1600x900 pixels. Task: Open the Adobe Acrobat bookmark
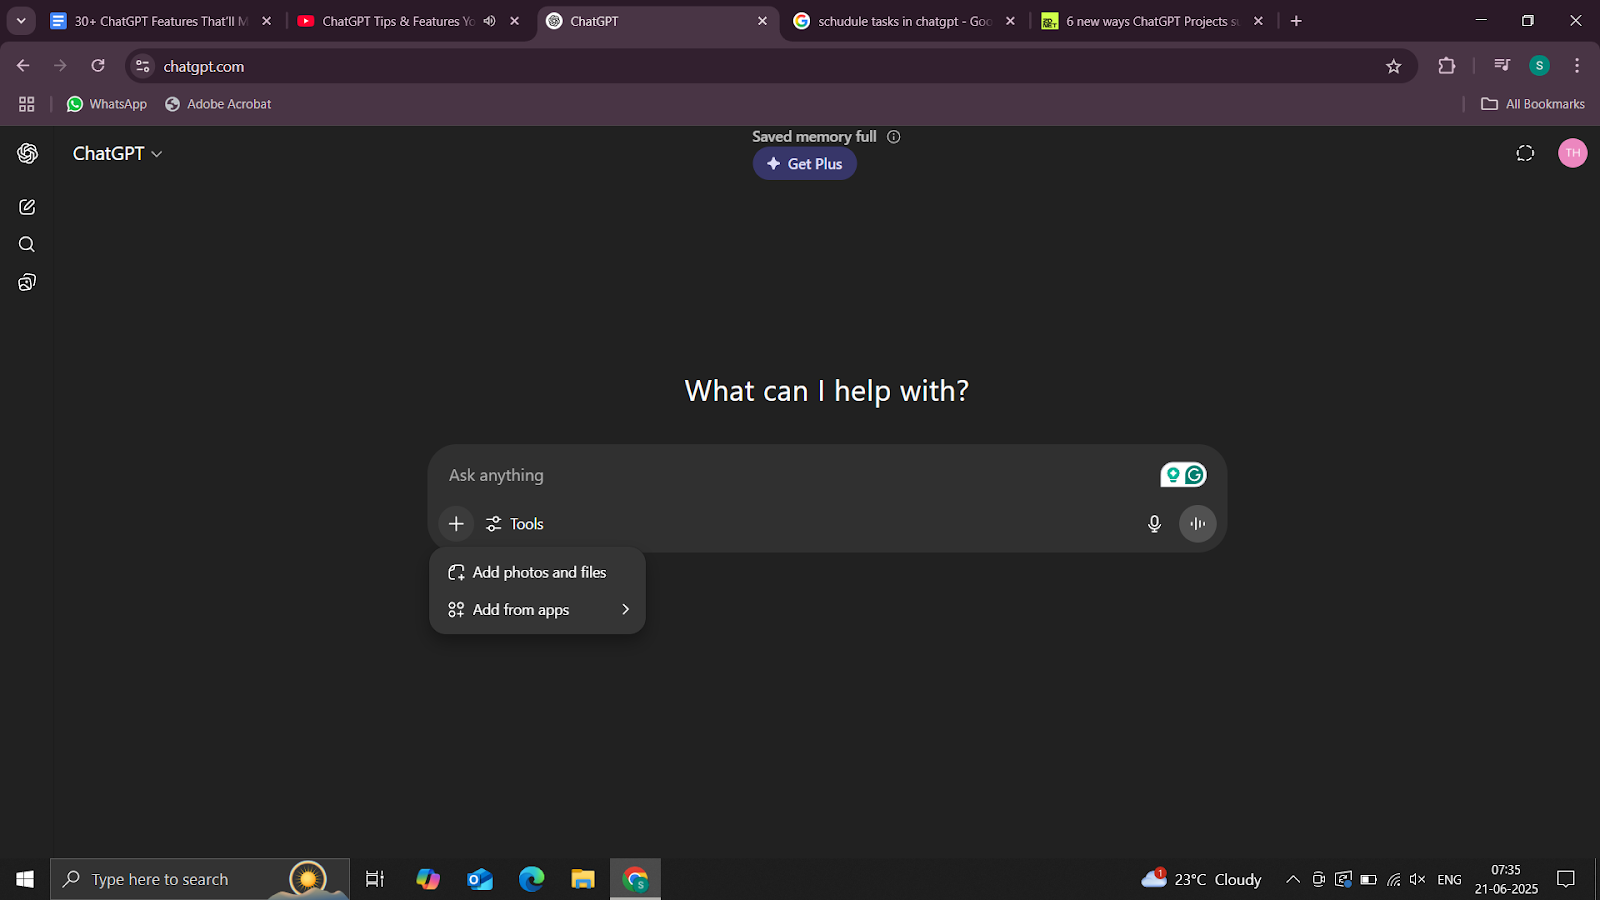(x=218, y=104)
